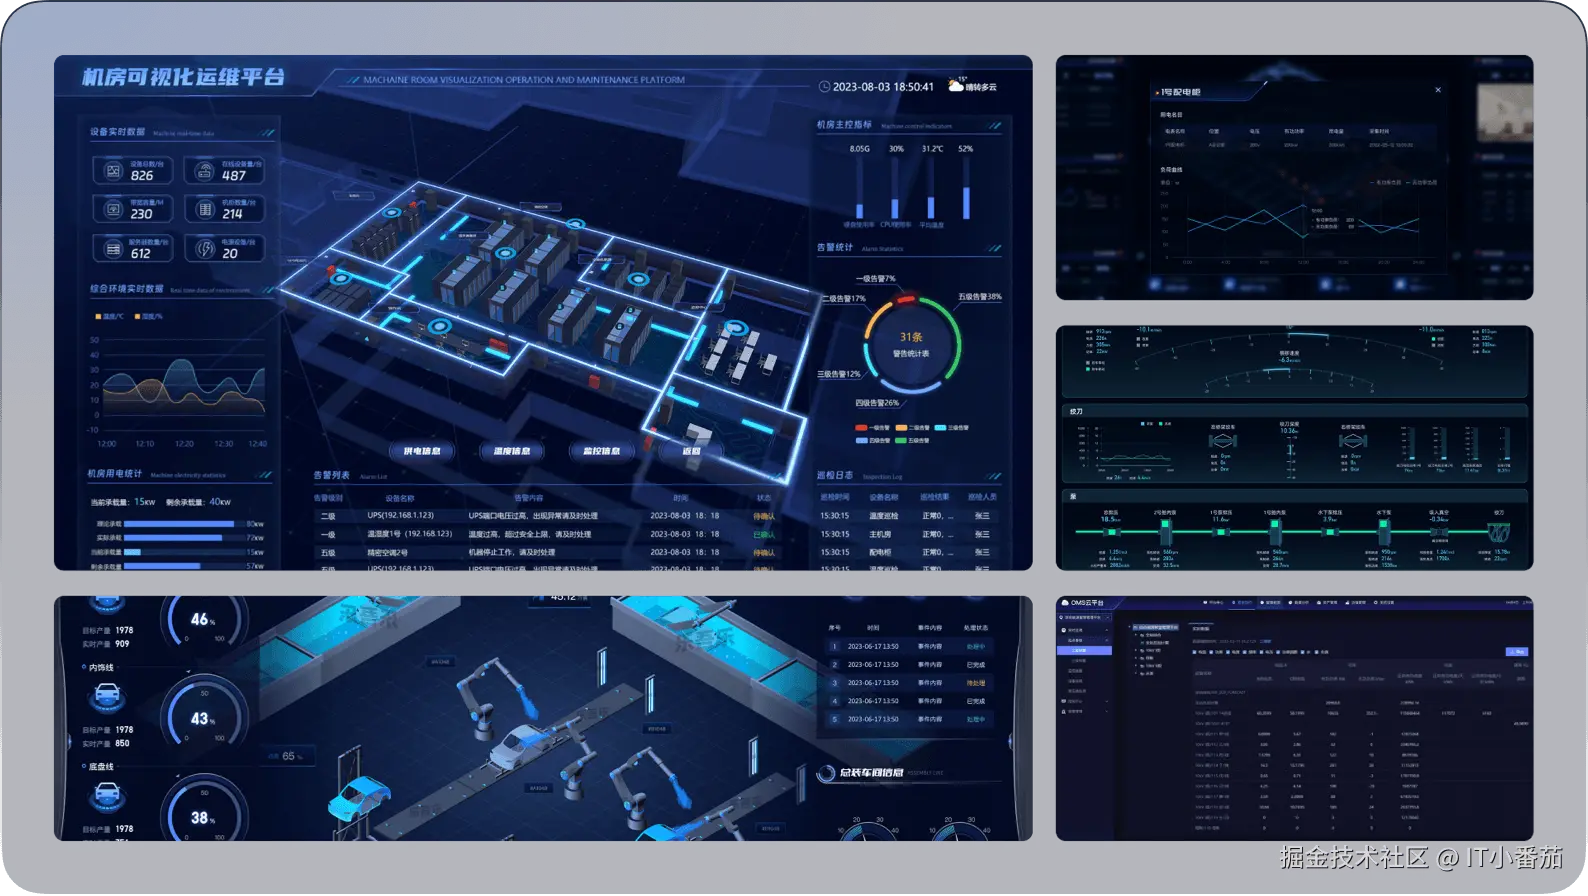Screen dimensions: 1588x896
Task: Select the map marker in the office desk room
Action: [737, 327]
